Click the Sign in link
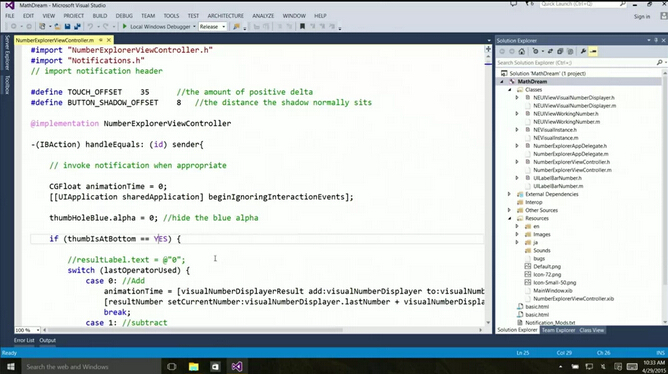Viewport: 668px width, 374px height. click(642, 17)
